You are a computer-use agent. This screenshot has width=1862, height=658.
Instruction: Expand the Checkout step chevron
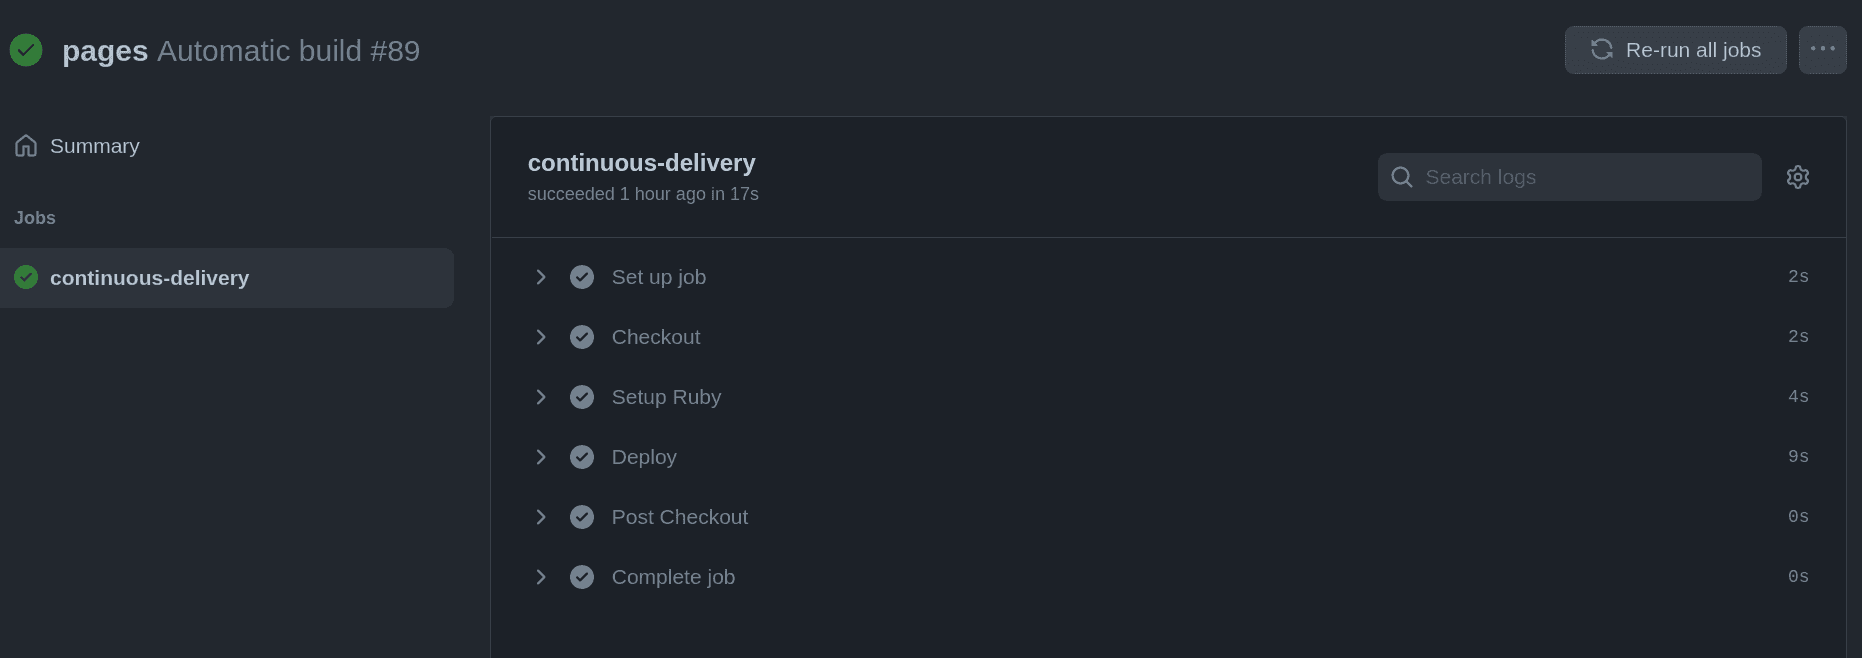541,337
